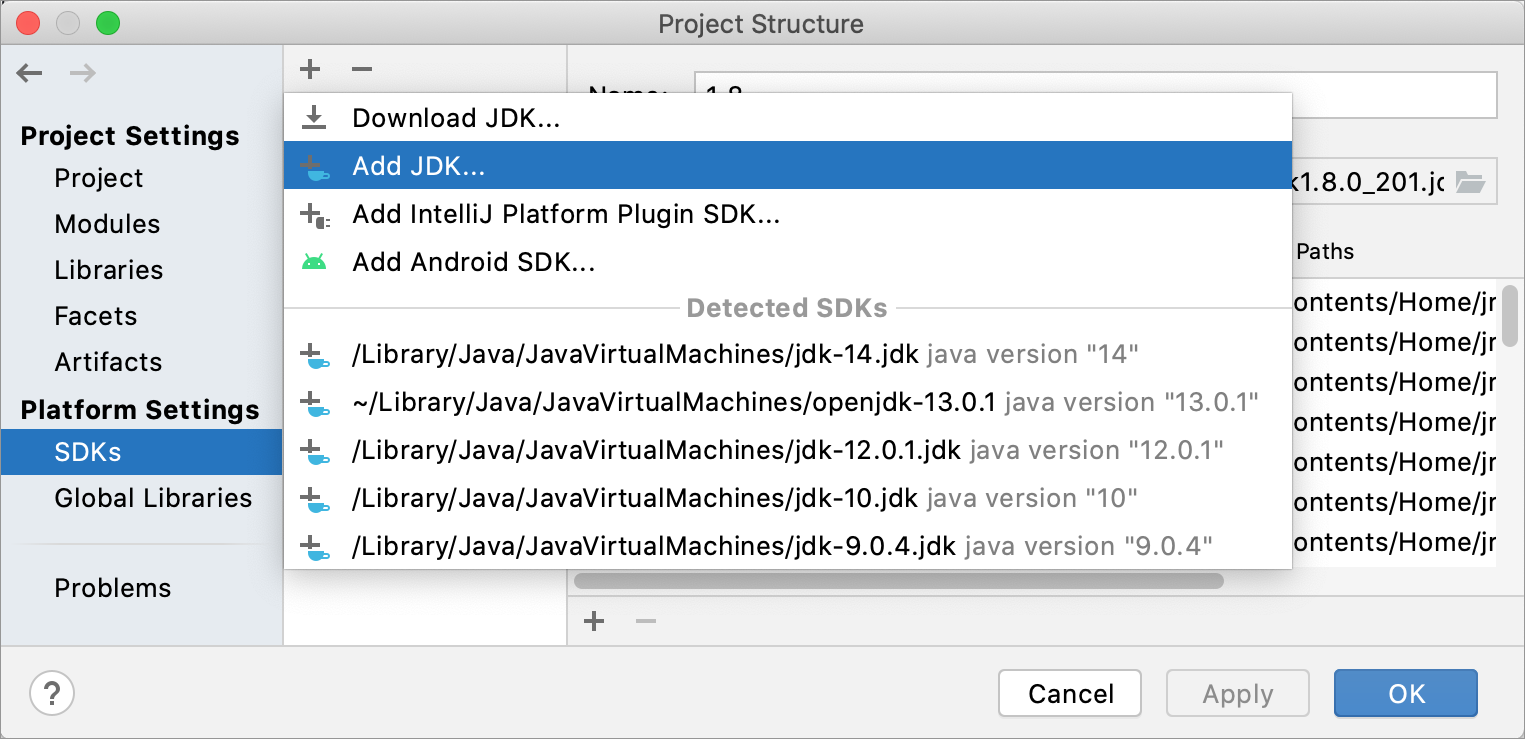Viewport: 1525px width, 739px height.
Task: Click the back navigation arrow
Action: pos(29,72)
